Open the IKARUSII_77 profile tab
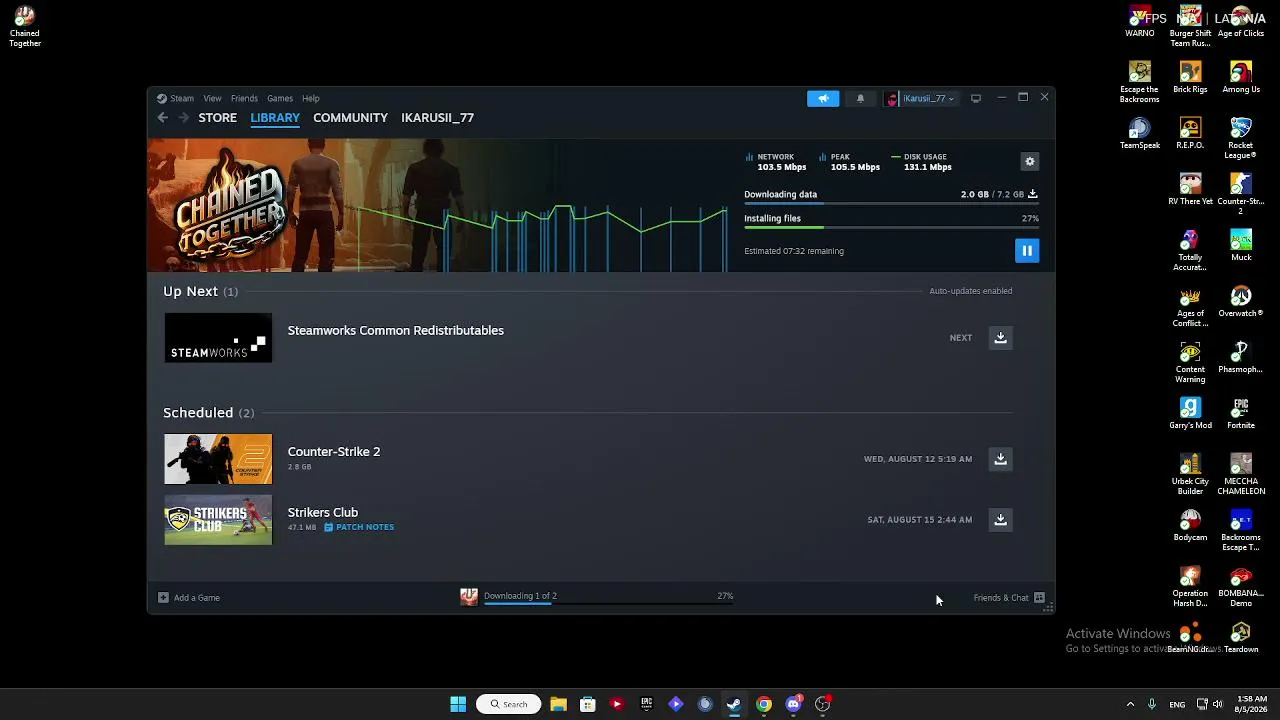Image resolution: width=1280 pixels, height=720 pixels. (437, 118)
